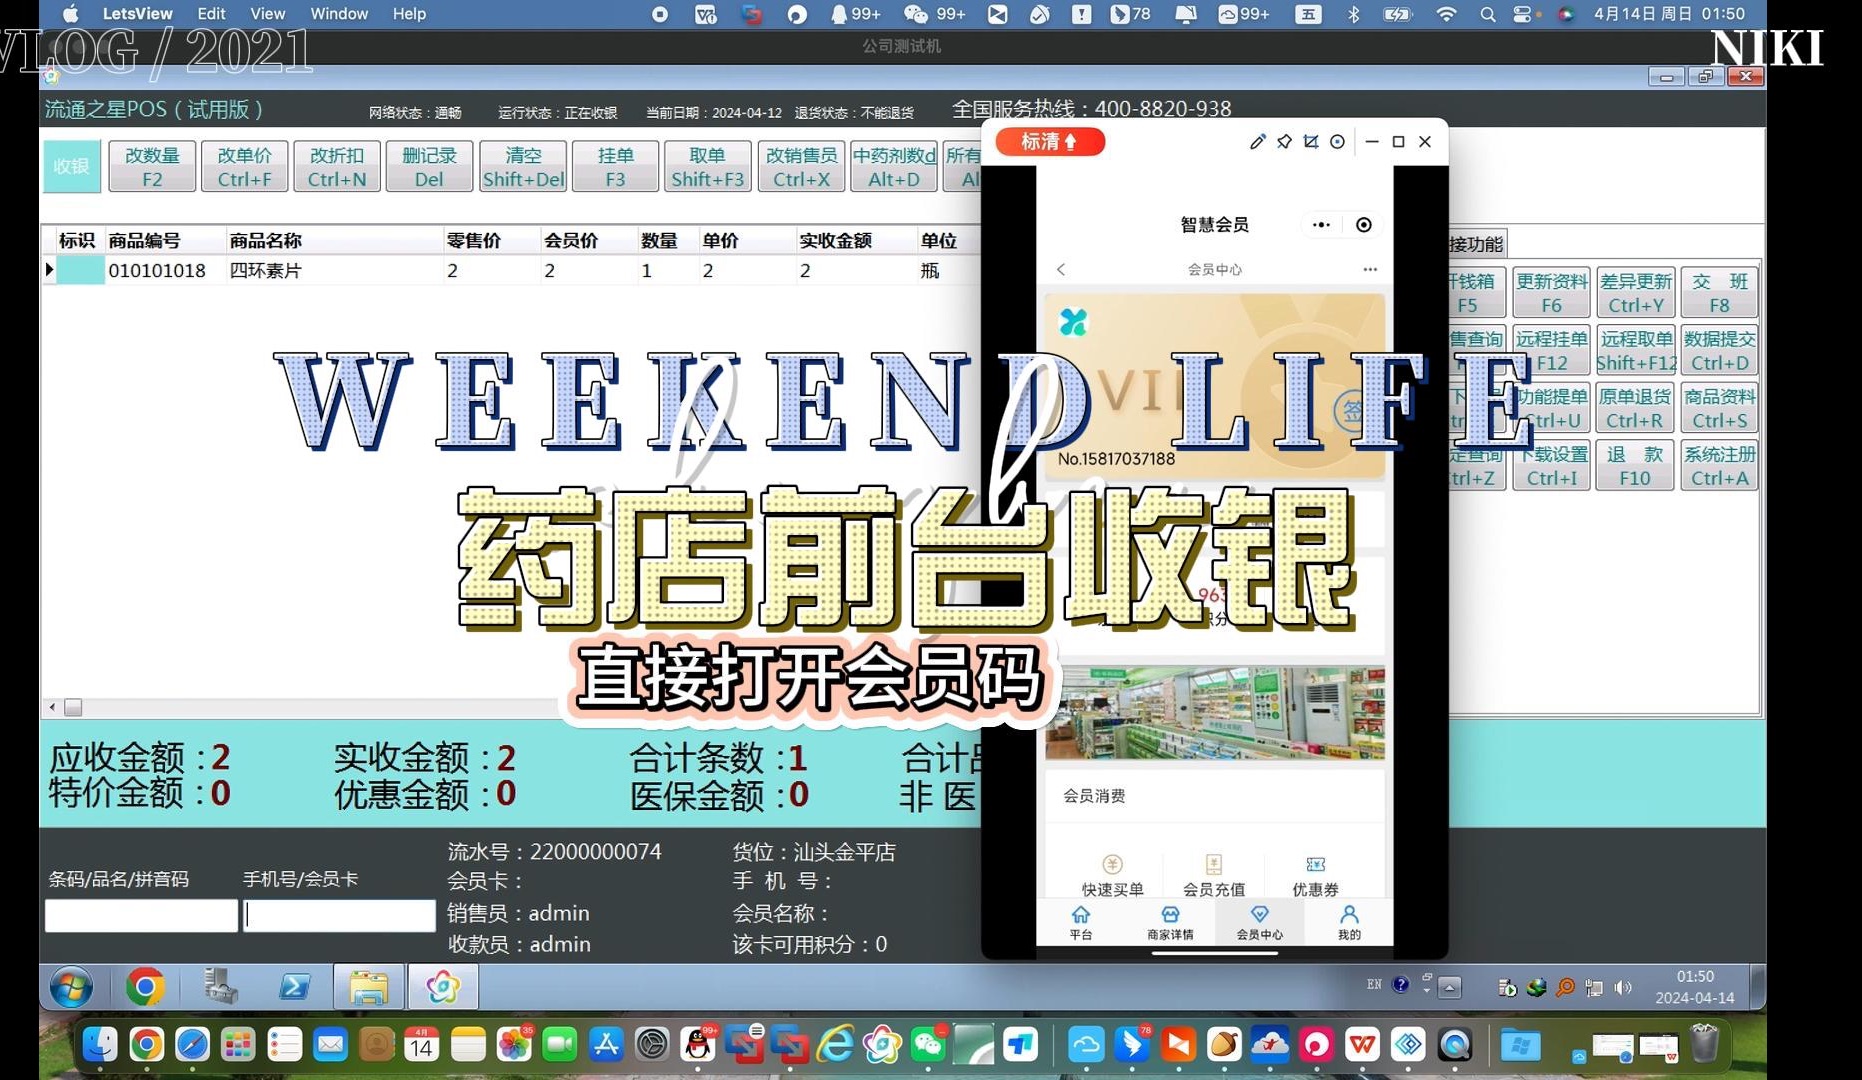The width and height of the screenshot is (1862, 1080).
Task: Click the 会员中心 page more dots
Action: coord(1370,269)
